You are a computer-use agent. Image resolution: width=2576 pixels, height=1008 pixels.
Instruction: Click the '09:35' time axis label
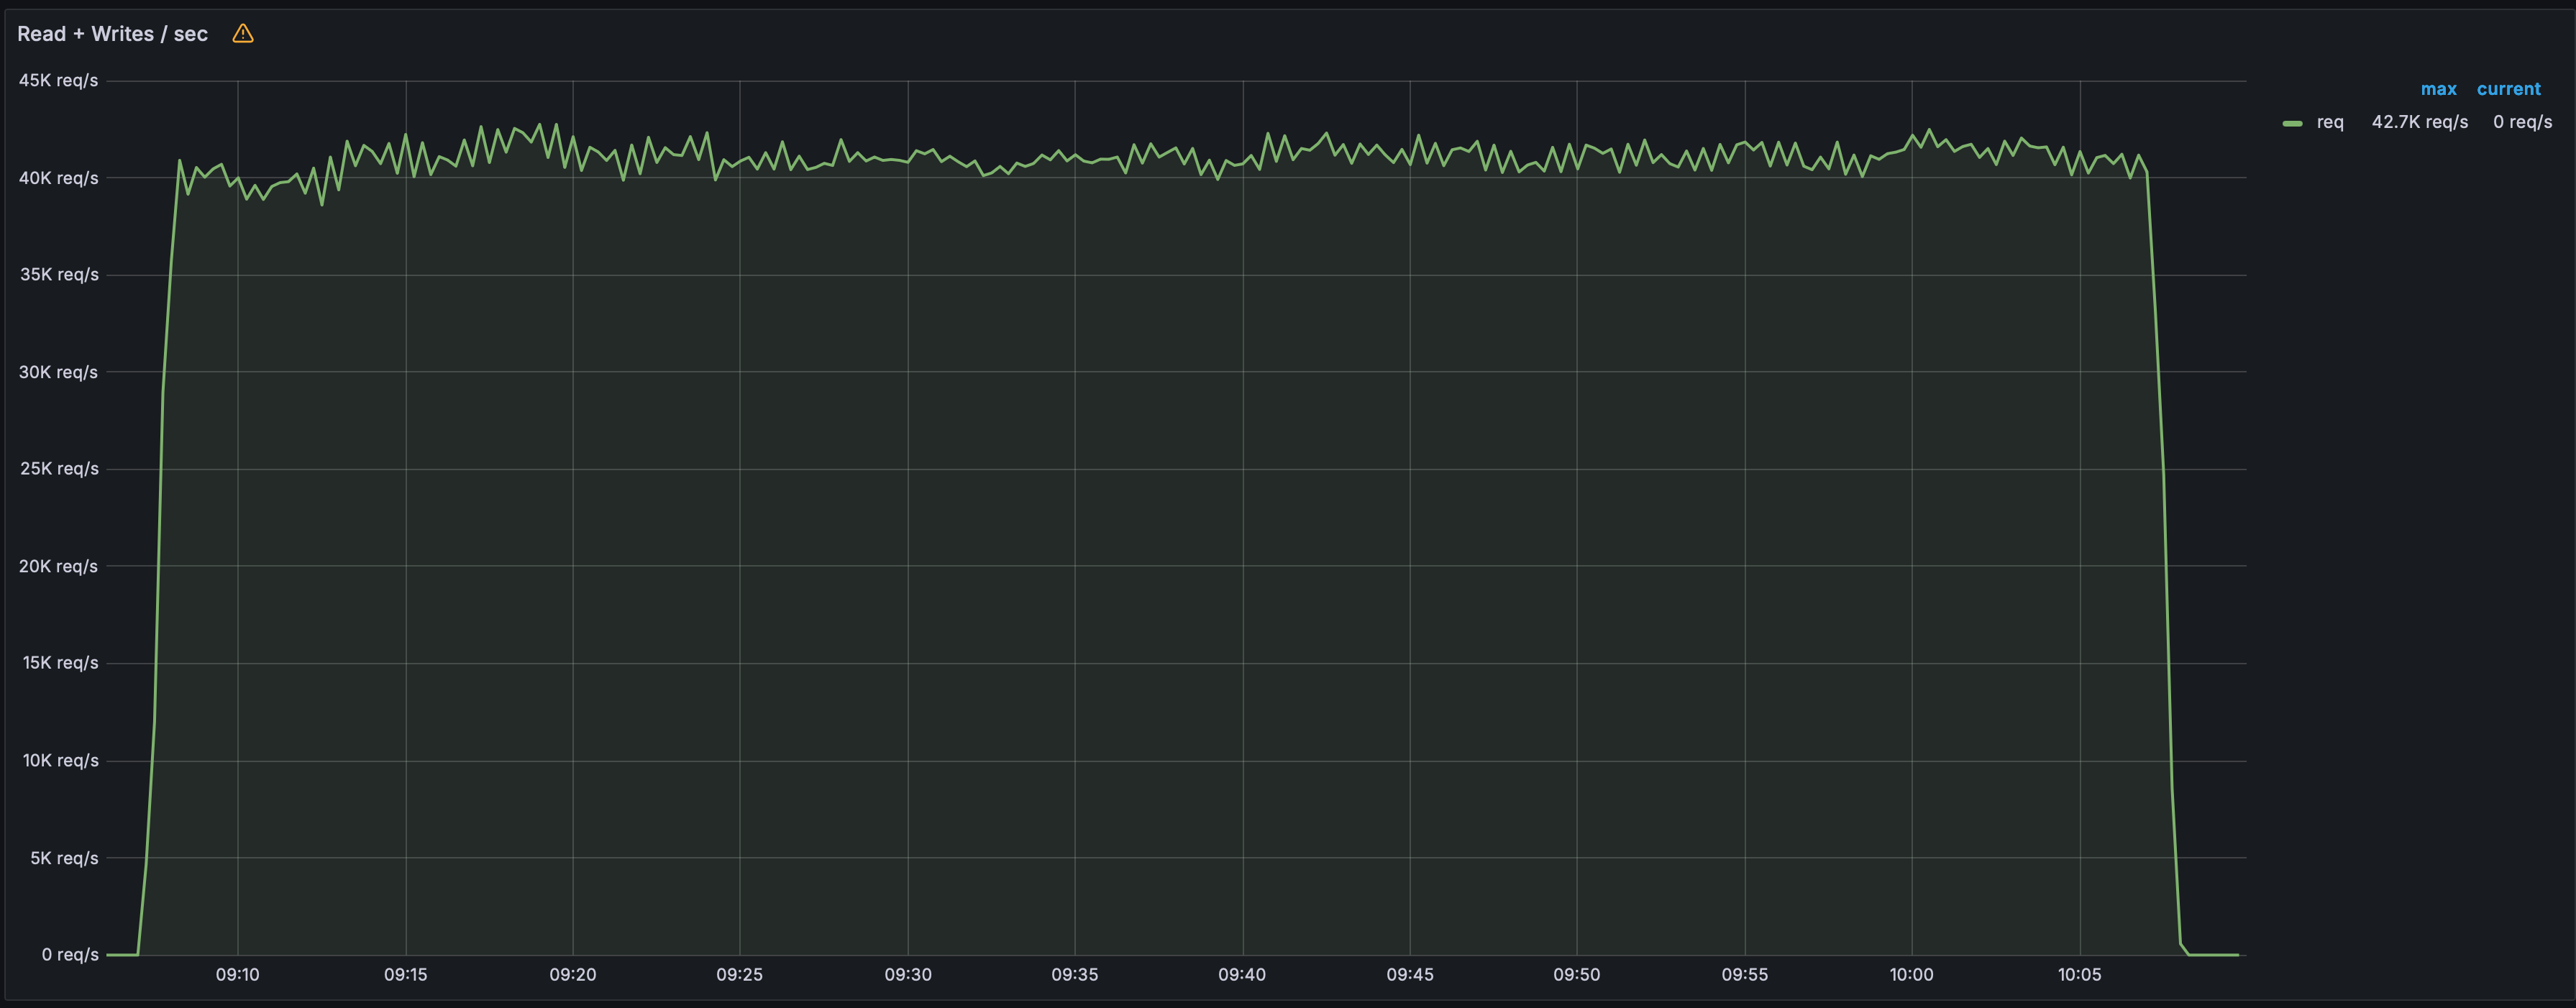click(1074, 974)
